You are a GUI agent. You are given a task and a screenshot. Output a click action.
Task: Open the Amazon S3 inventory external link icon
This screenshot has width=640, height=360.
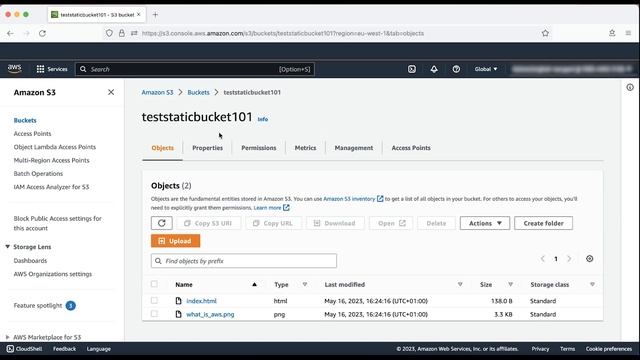pos(380,199)
